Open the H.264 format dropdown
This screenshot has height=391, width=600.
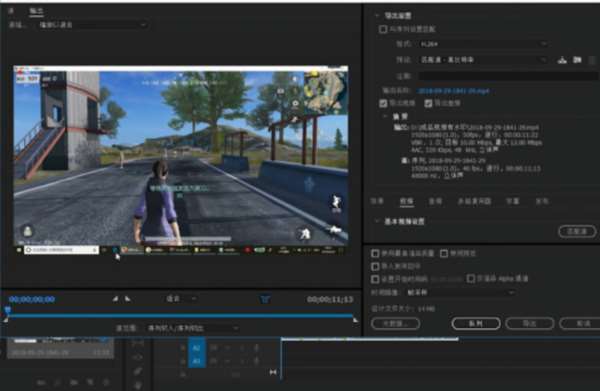coord(483,44)
